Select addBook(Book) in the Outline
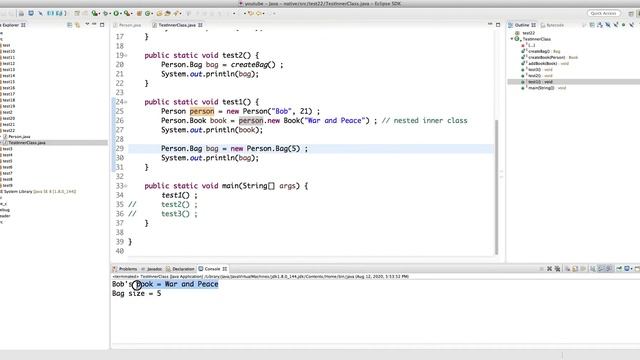 [x=545, y=64]
